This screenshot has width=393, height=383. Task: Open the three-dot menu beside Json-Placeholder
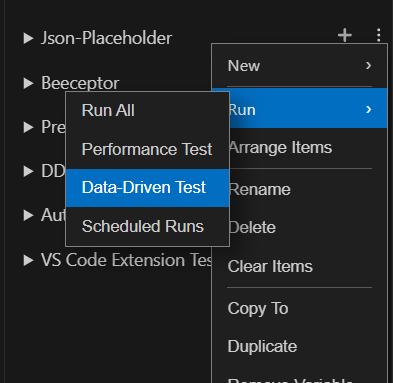378,35
